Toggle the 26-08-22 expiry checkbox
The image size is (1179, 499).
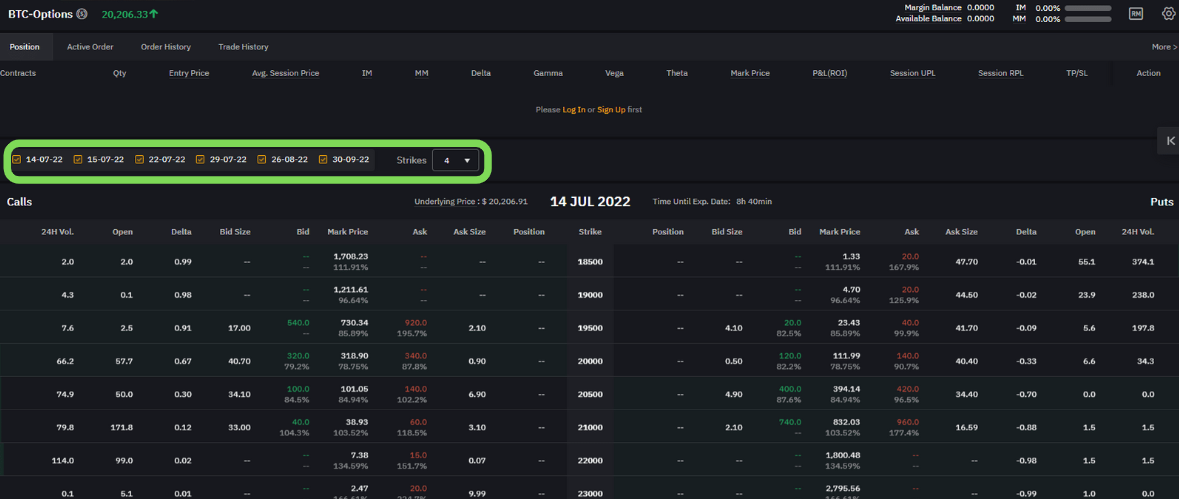[x=262, y=159]
